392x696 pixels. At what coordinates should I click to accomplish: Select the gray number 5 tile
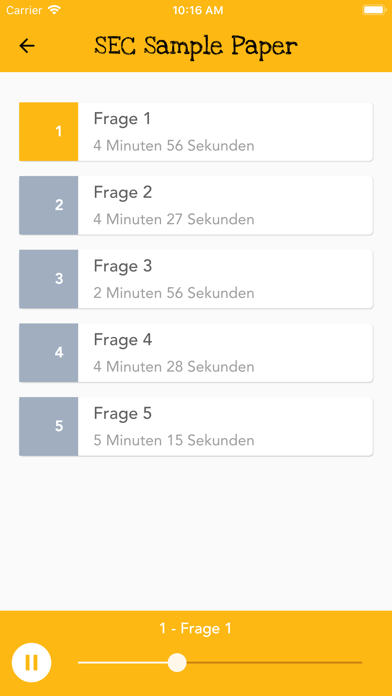(48, 426)
